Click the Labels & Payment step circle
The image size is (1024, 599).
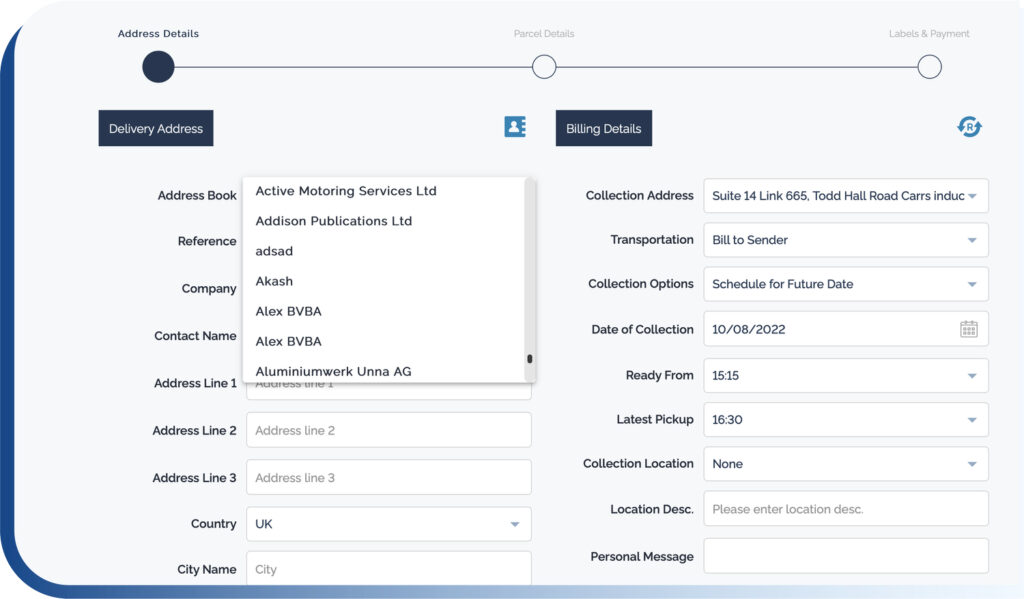tap(929, 66)
